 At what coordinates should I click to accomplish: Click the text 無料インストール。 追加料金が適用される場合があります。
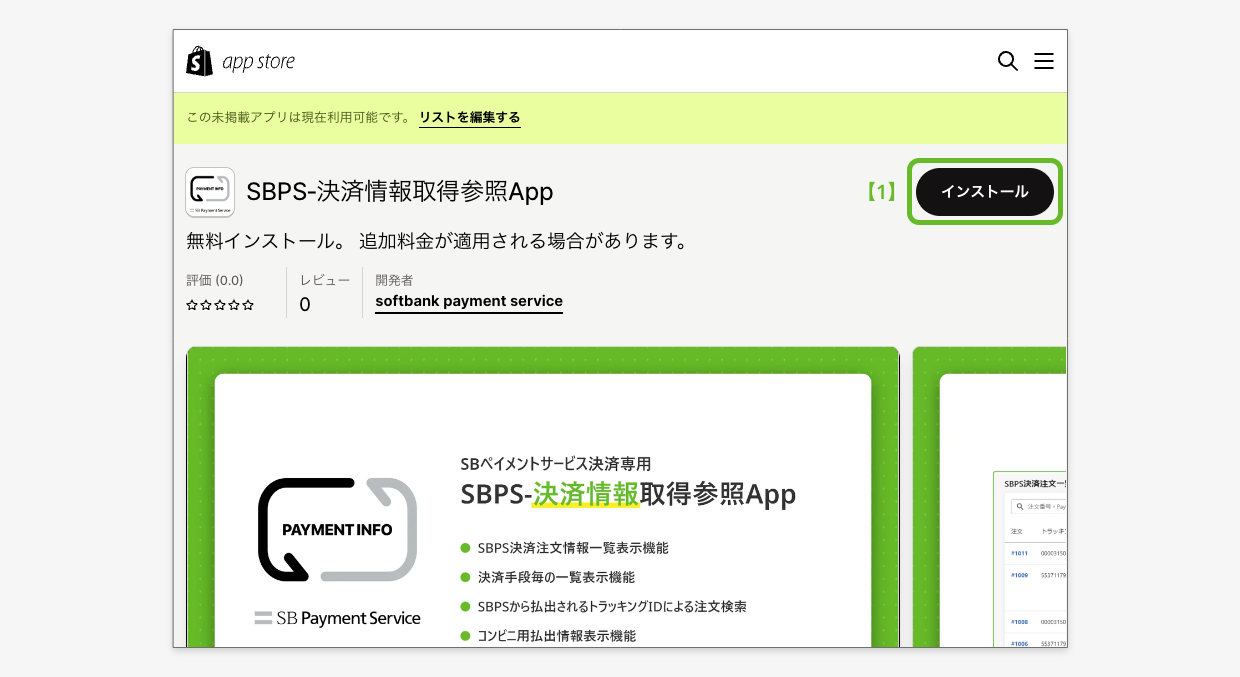(x=438, y=242)
